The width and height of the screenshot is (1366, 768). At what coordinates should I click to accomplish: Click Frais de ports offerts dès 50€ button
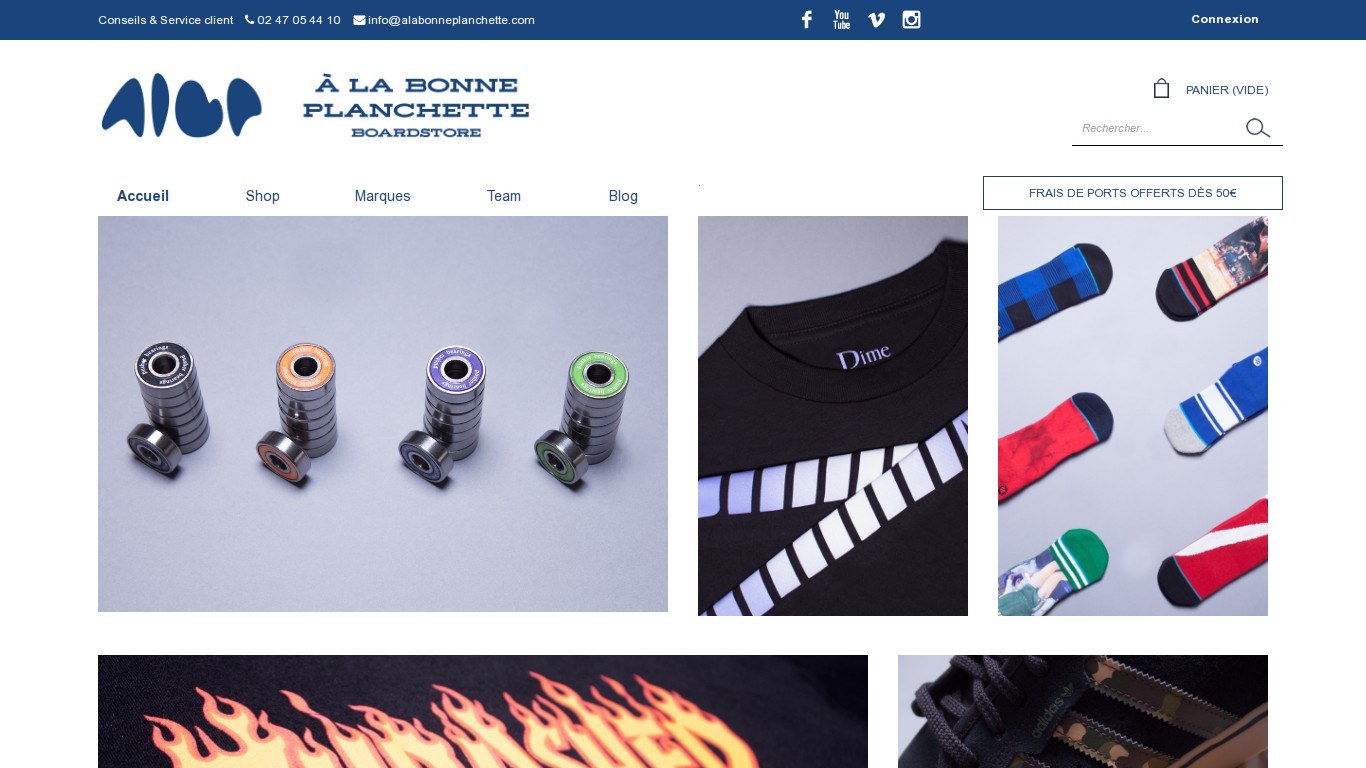1133,193
